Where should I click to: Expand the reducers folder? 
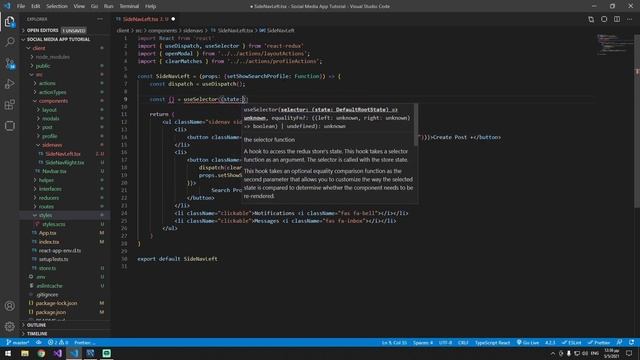tap(49, 198)
